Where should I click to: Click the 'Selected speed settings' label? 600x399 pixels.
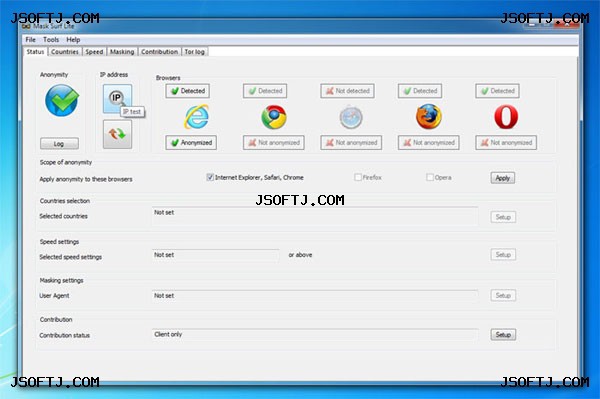[x=70, y=257]
